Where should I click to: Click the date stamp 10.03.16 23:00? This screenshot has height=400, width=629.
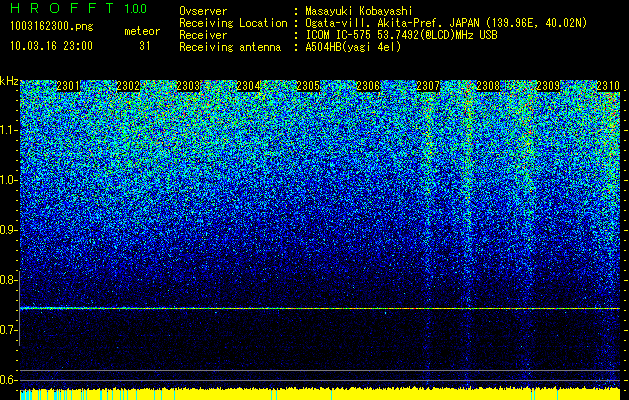[51, 46]
